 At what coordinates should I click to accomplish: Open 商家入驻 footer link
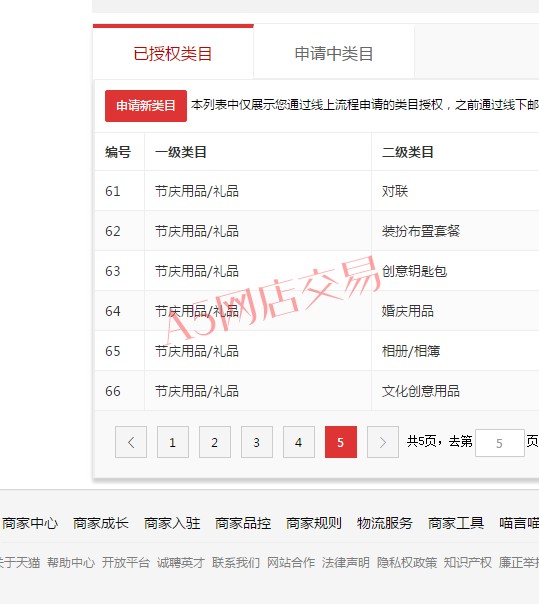point(172,523)
